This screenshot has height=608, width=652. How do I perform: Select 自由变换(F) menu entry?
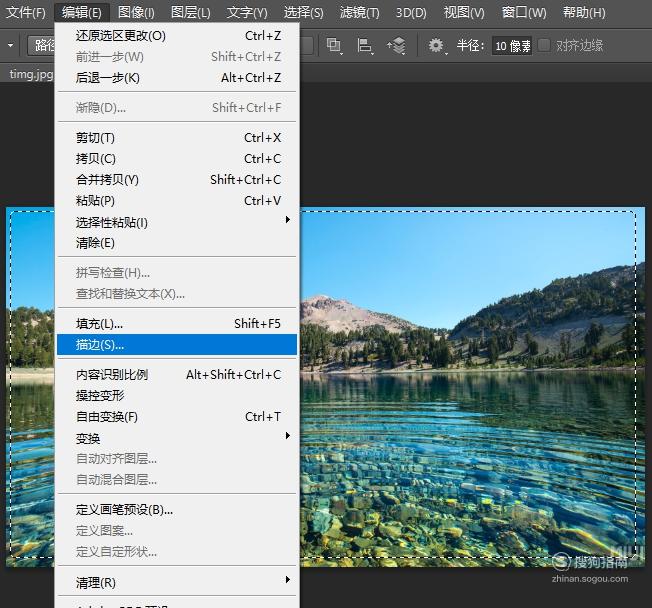(x=177, y=417)
